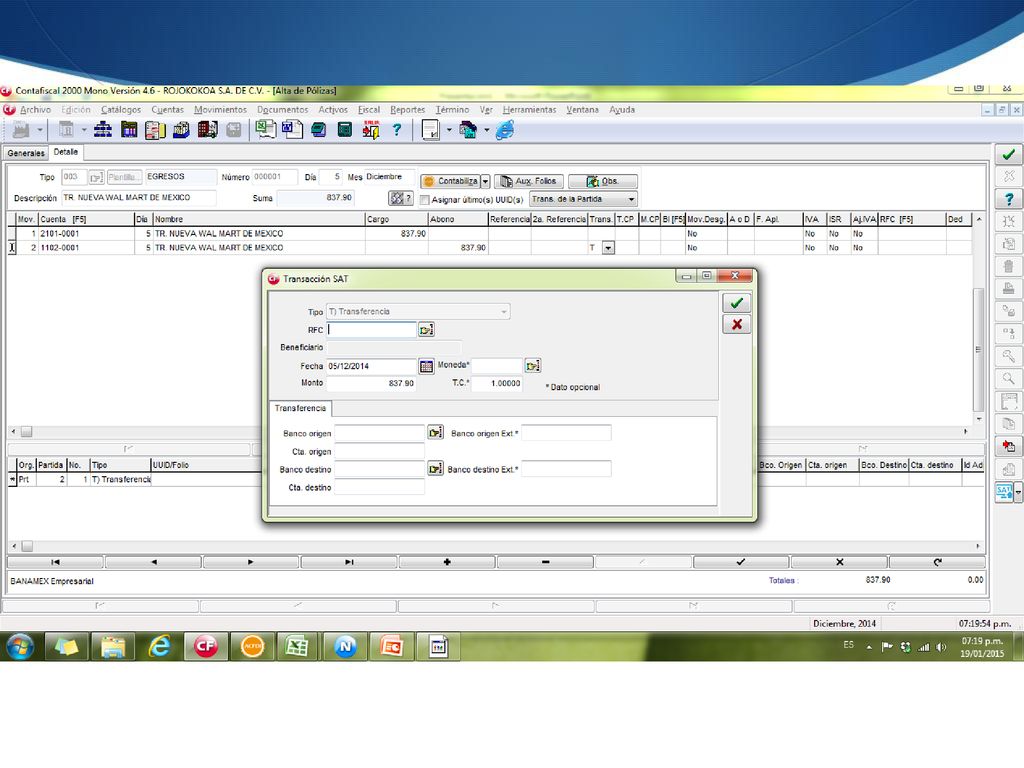Open Excel from the Windows taskbar
This screenshot has width=1024, height=768.
tap(296, 647)
